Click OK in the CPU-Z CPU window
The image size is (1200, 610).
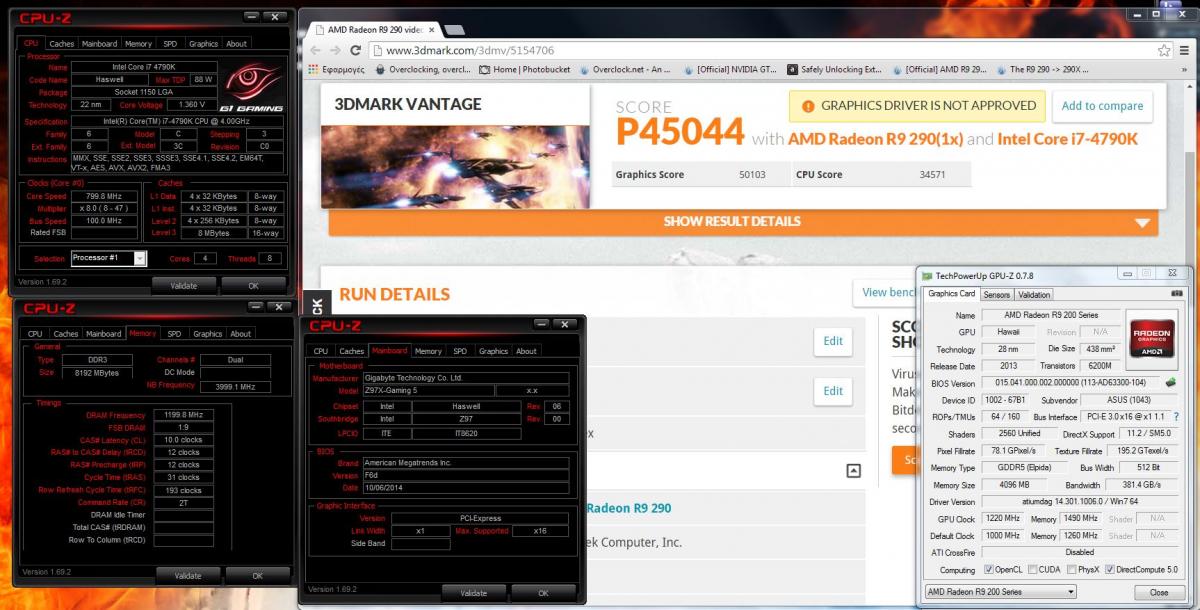click(x=254, y=285)
